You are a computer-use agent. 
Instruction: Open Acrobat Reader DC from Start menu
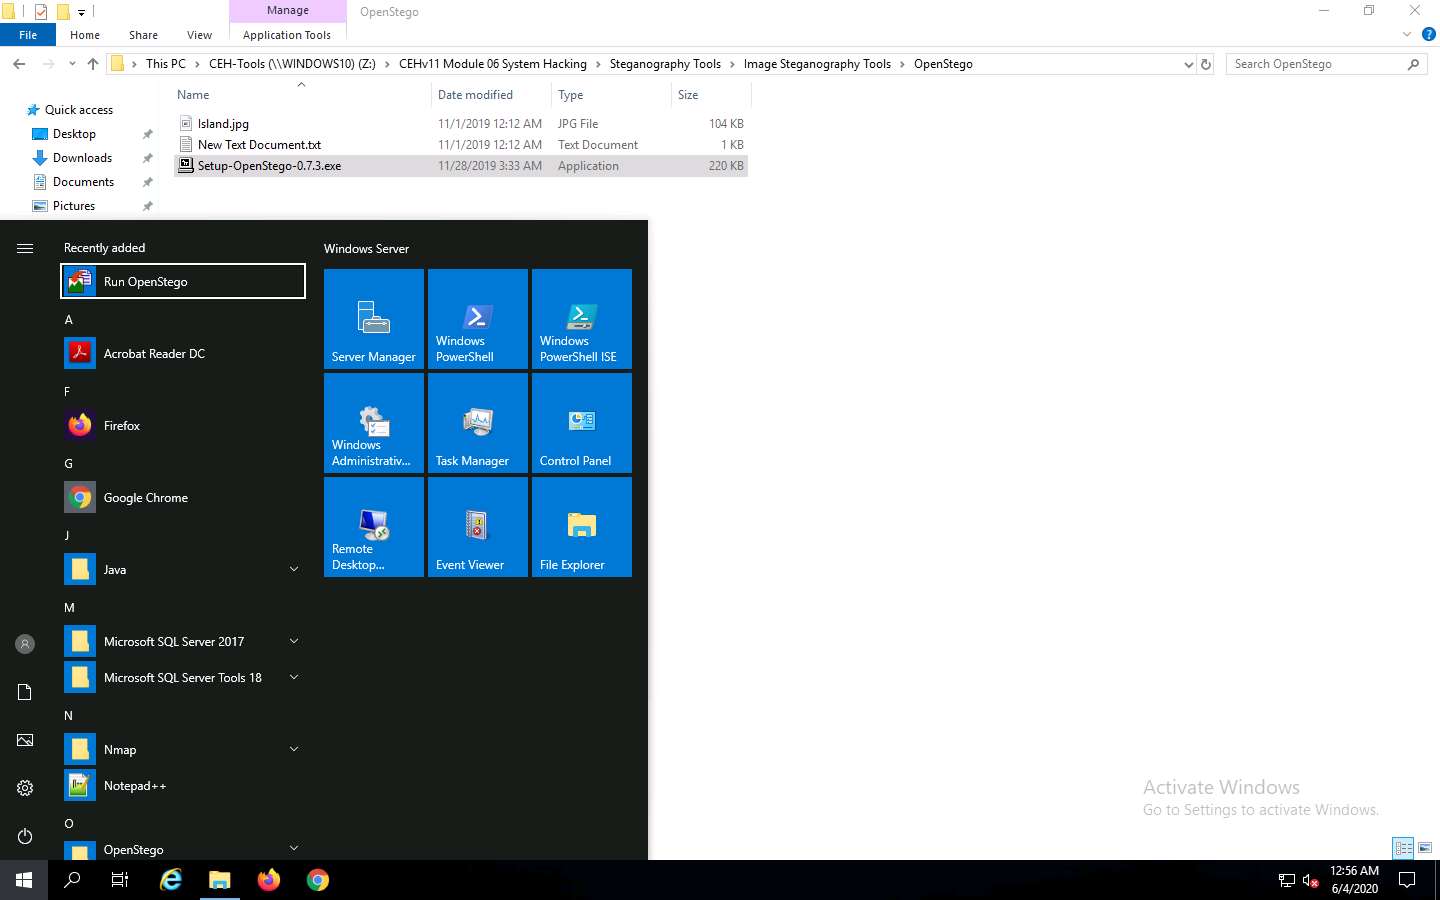pyautogui.click(x=183, y=353)
